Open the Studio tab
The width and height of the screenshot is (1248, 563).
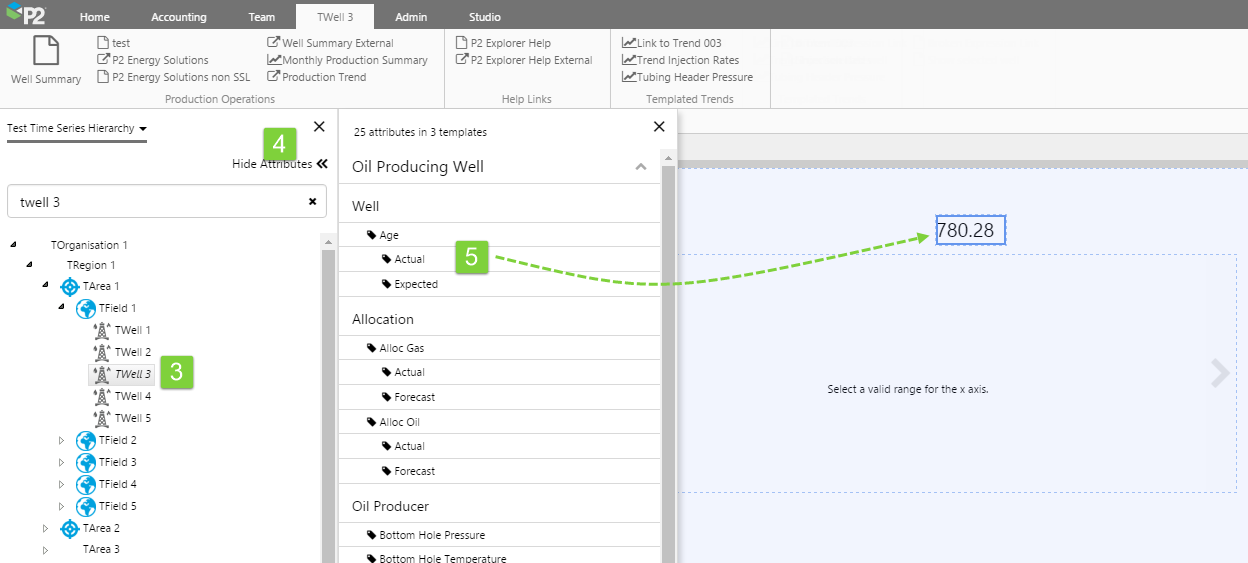484,17
